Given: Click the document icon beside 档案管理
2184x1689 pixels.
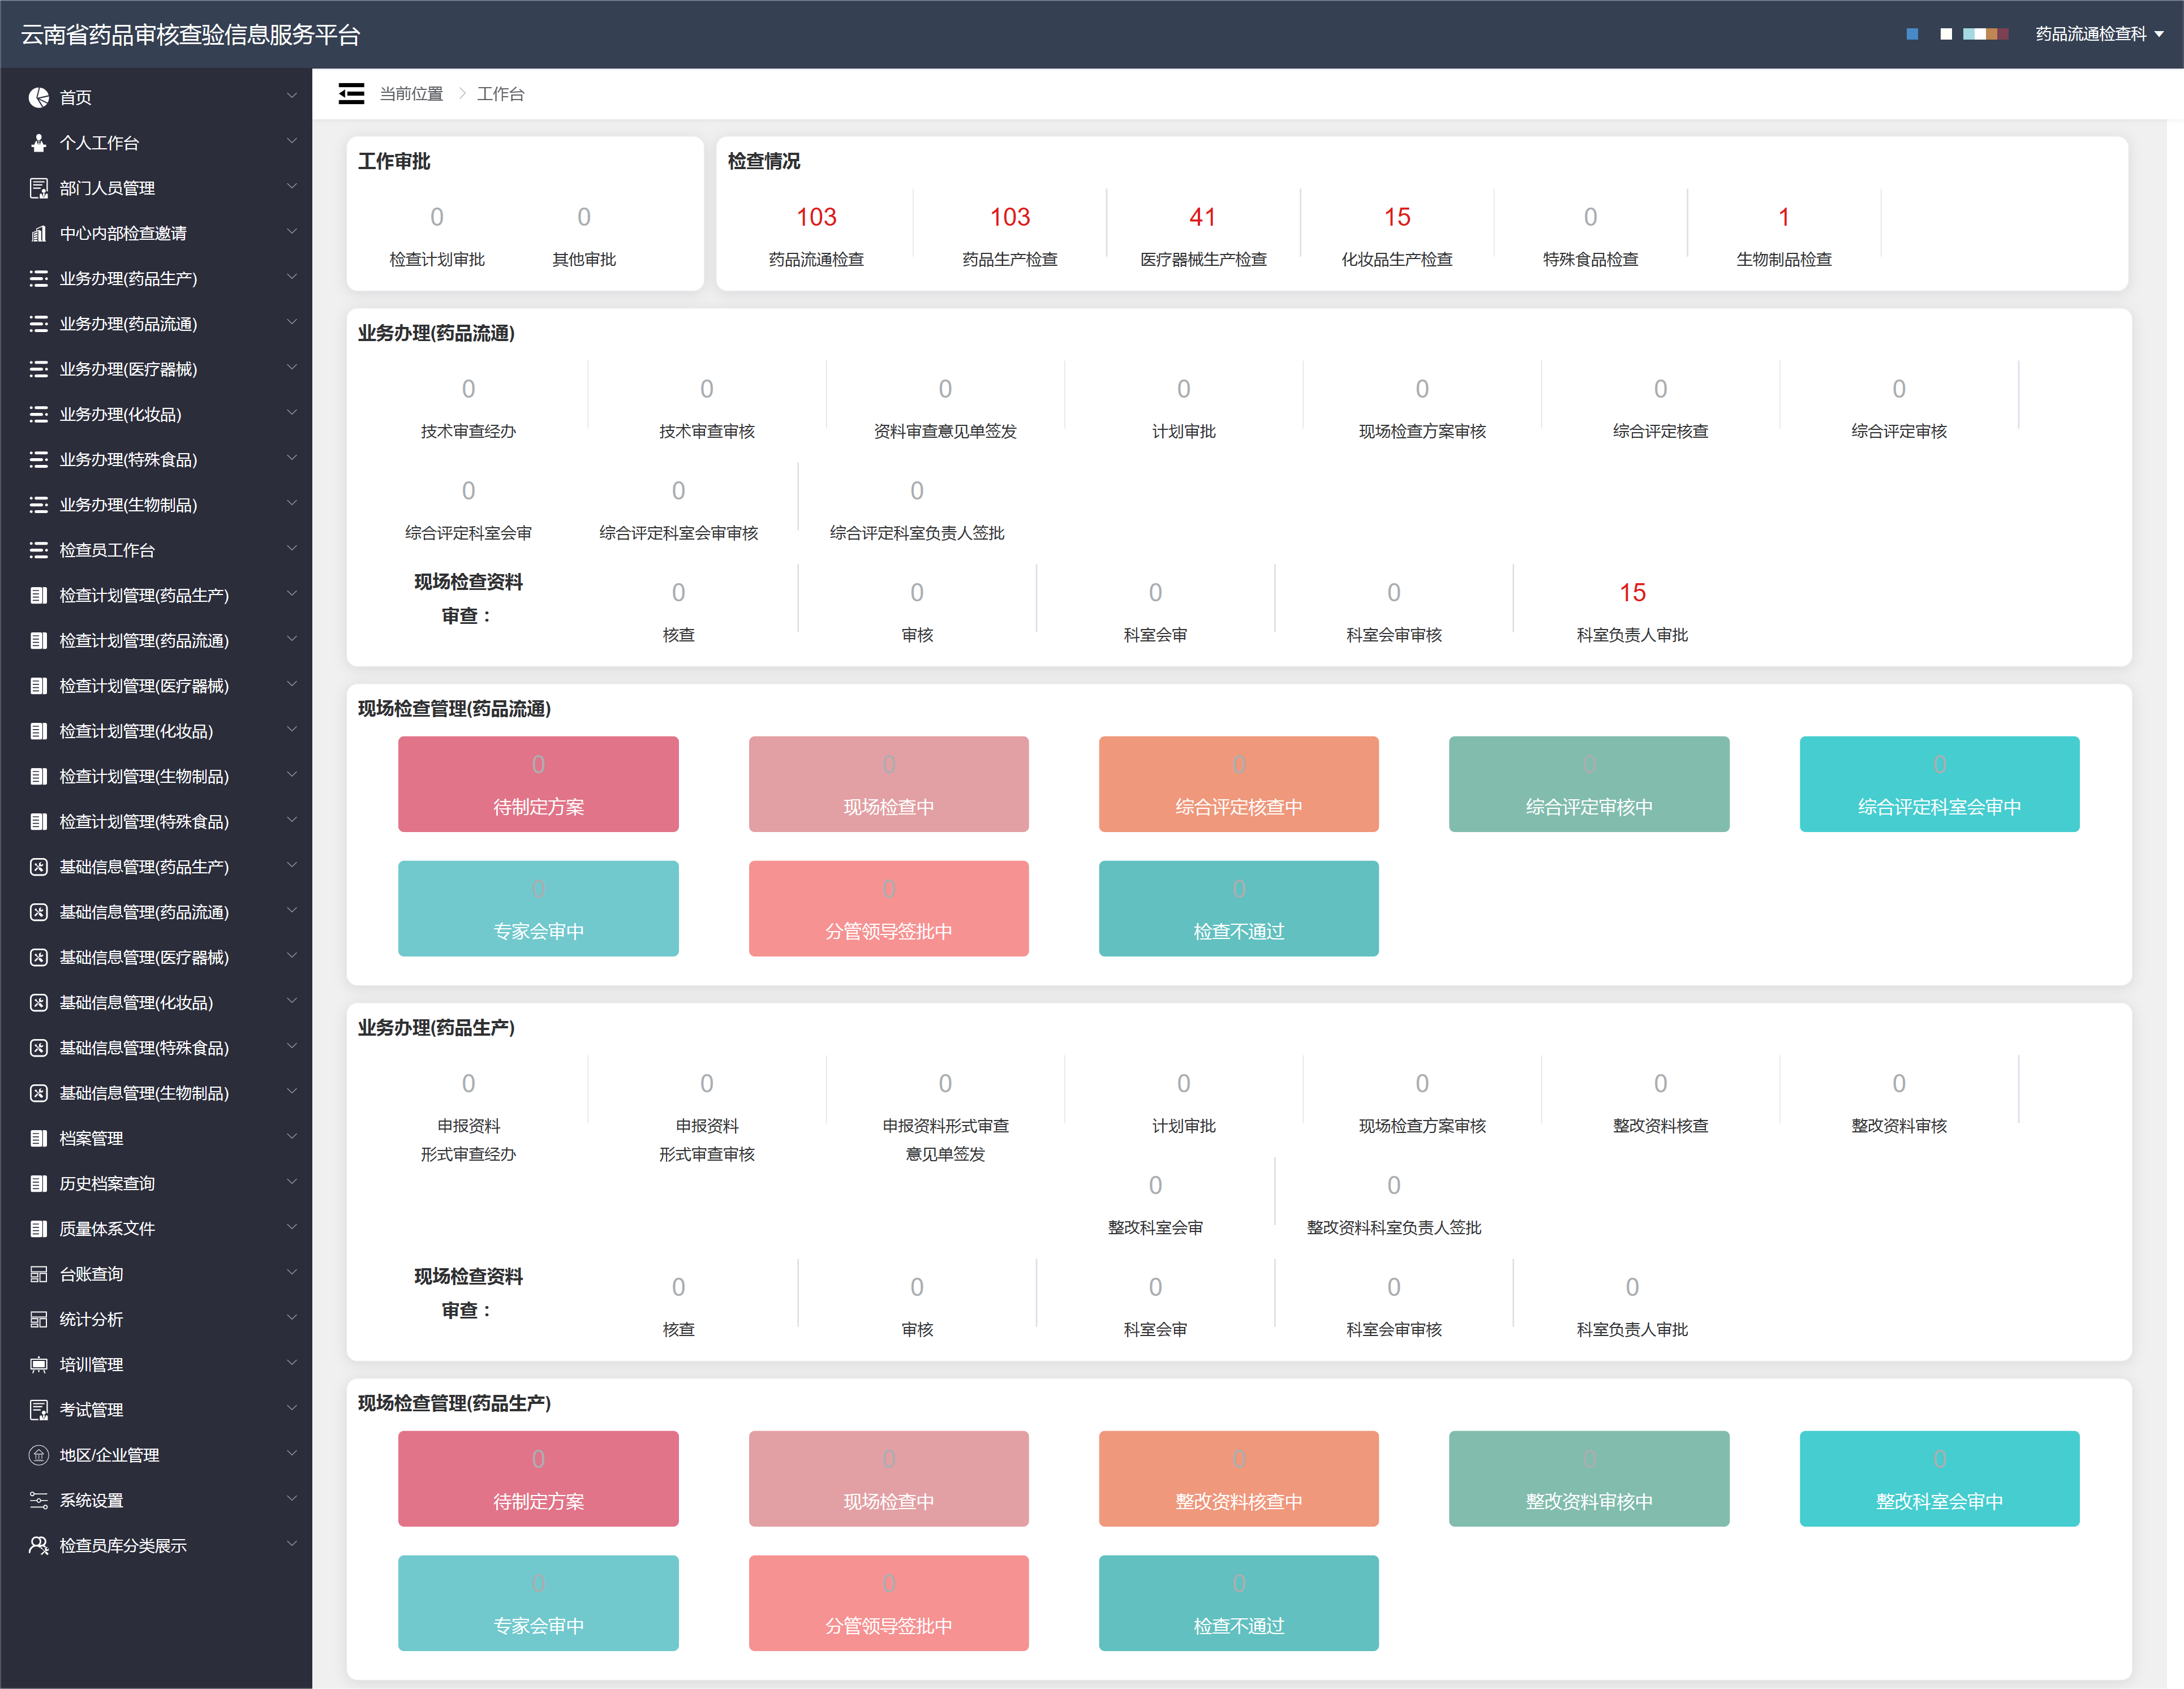Looking at the screenshot, I should click(38, 1138).
